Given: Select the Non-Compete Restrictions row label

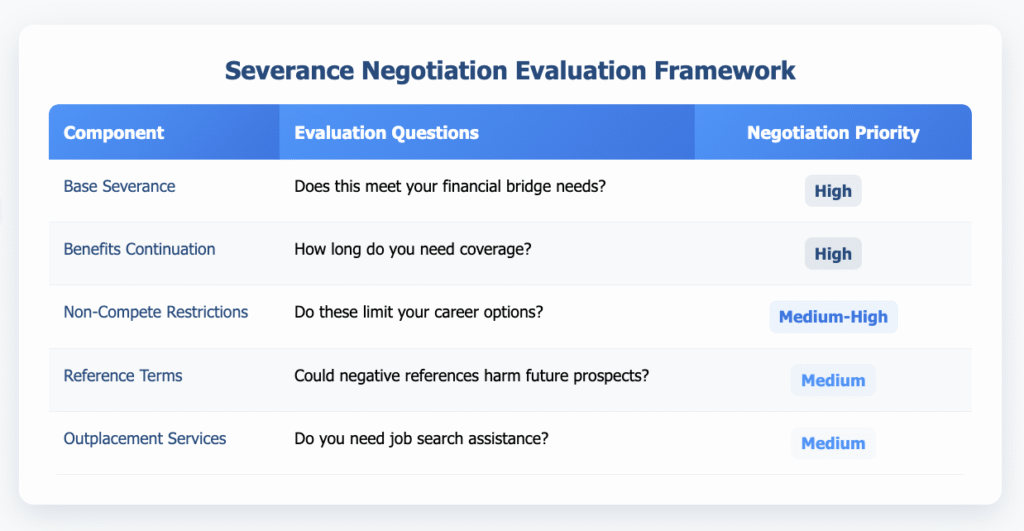Looking at the screenshot, I should (x=155, y=312).
